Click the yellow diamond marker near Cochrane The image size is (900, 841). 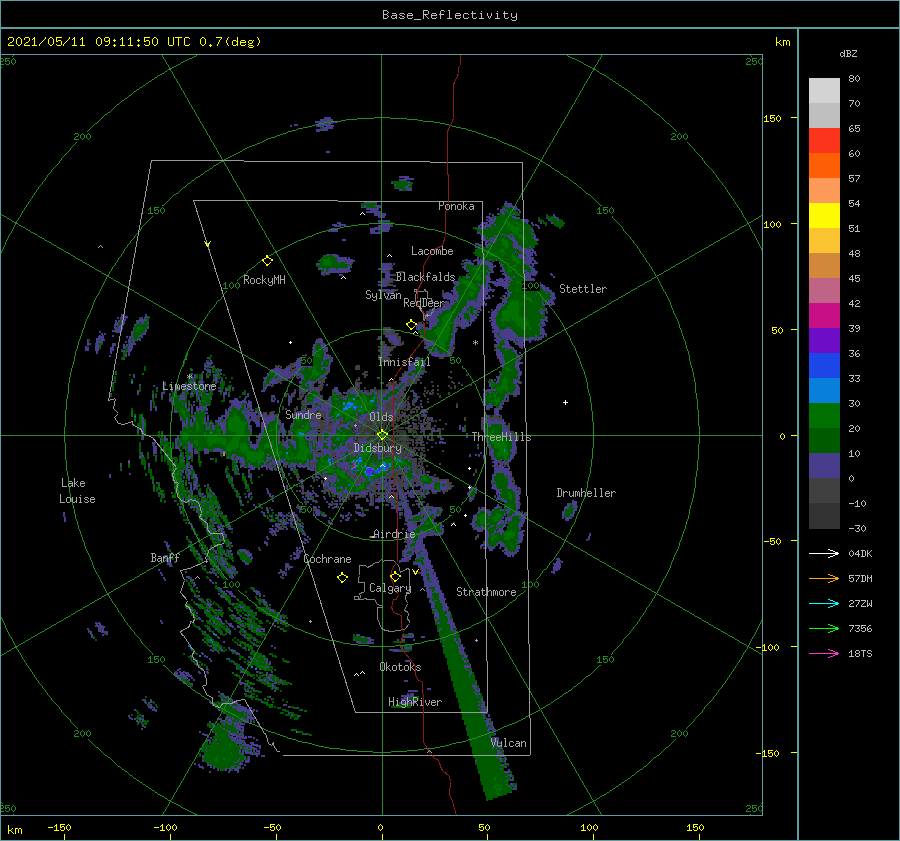tap(342, 578)
